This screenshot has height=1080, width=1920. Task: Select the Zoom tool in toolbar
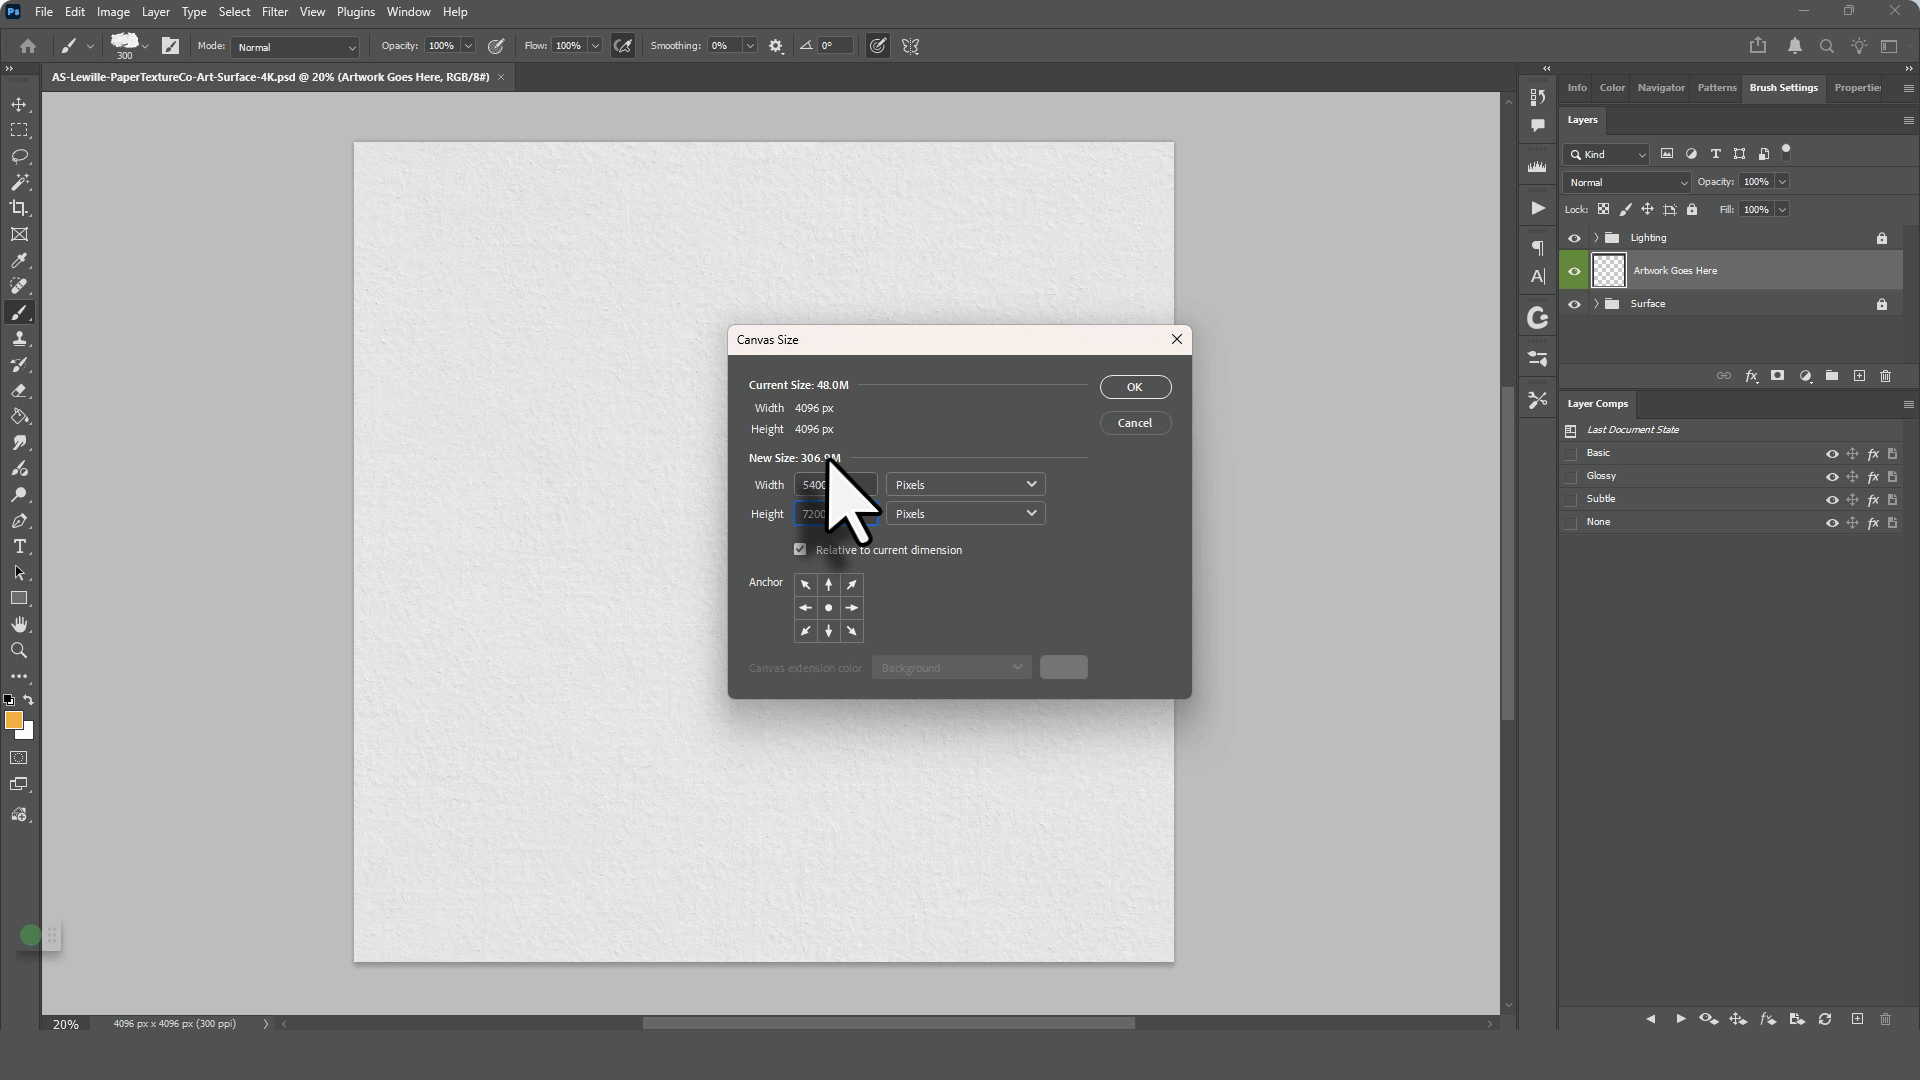19,651
